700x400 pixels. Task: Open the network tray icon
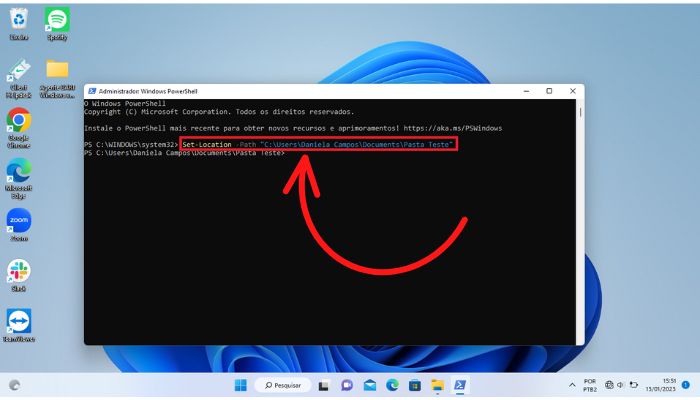click(609, 385)
